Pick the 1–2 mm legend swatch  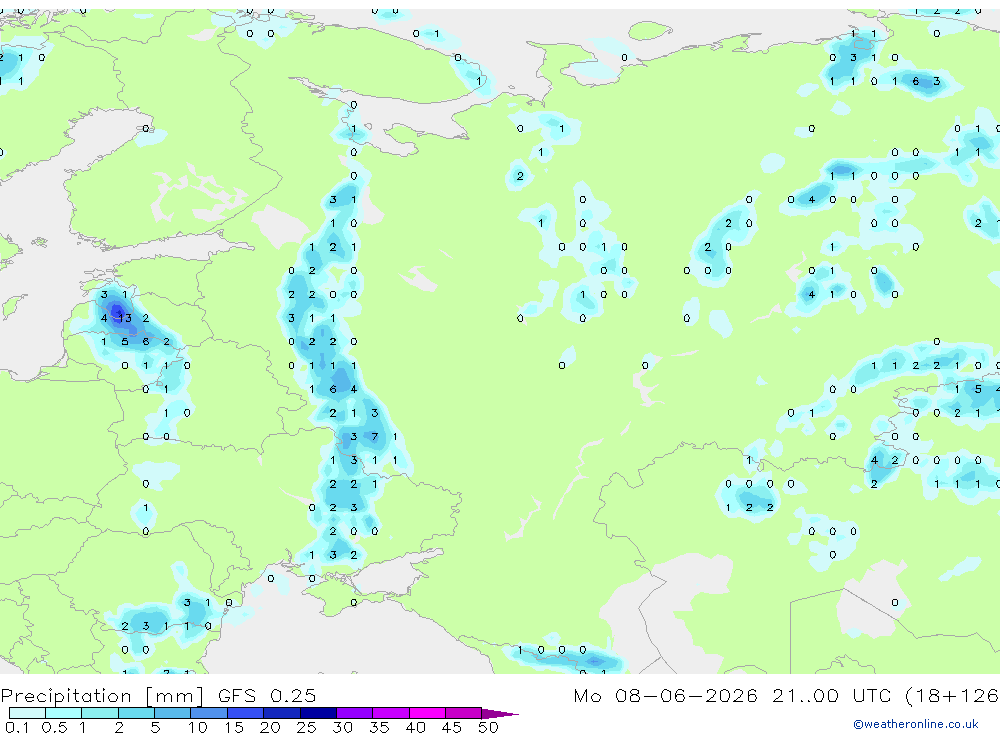(100, 713)
